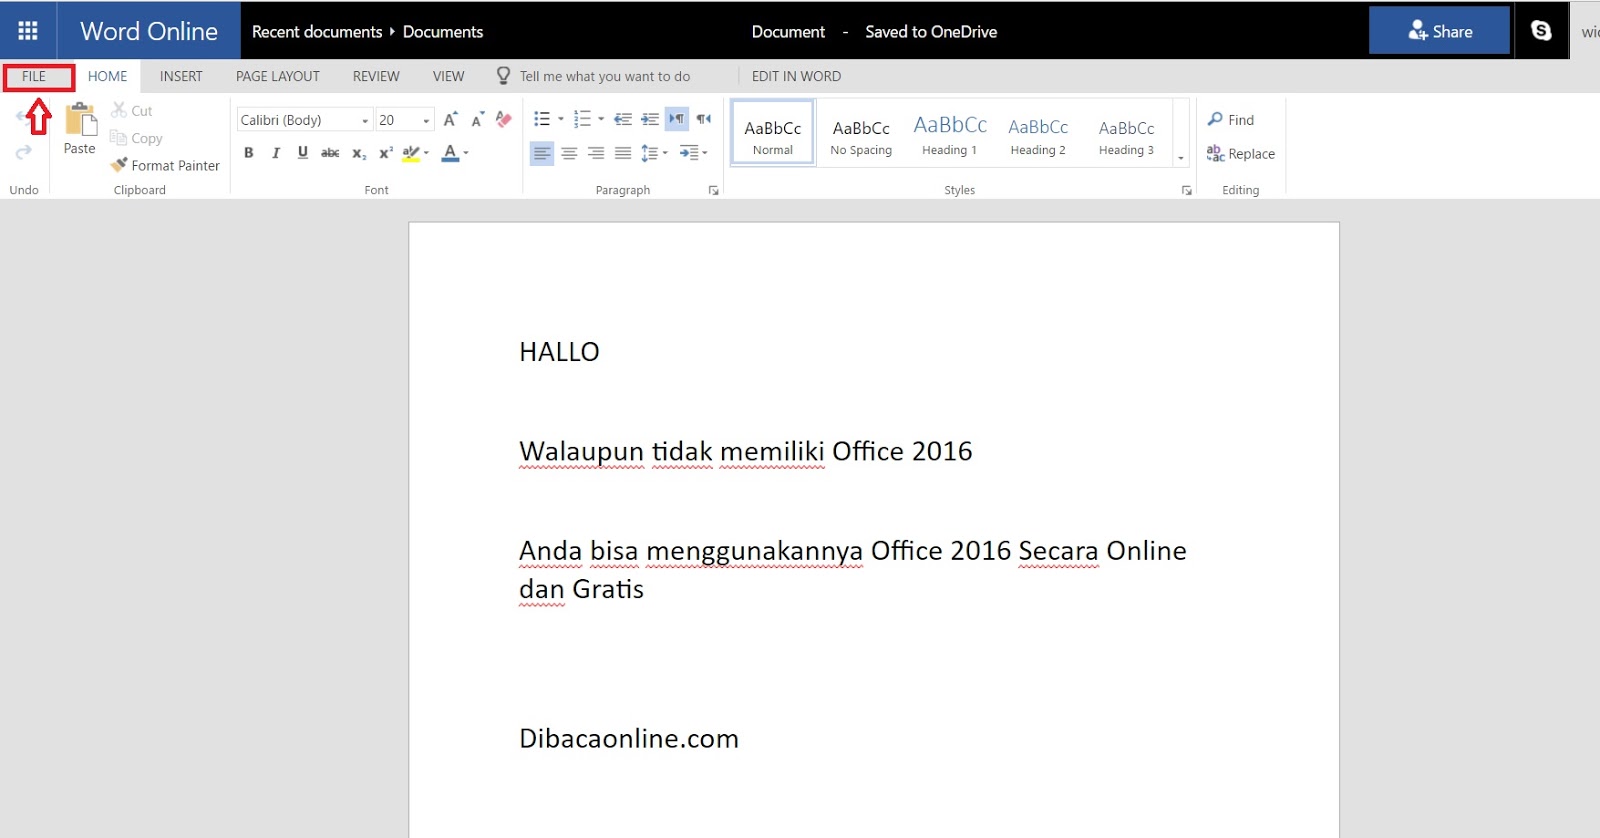
Task: Rename the file via the Document title
Action: coord(788,32)
